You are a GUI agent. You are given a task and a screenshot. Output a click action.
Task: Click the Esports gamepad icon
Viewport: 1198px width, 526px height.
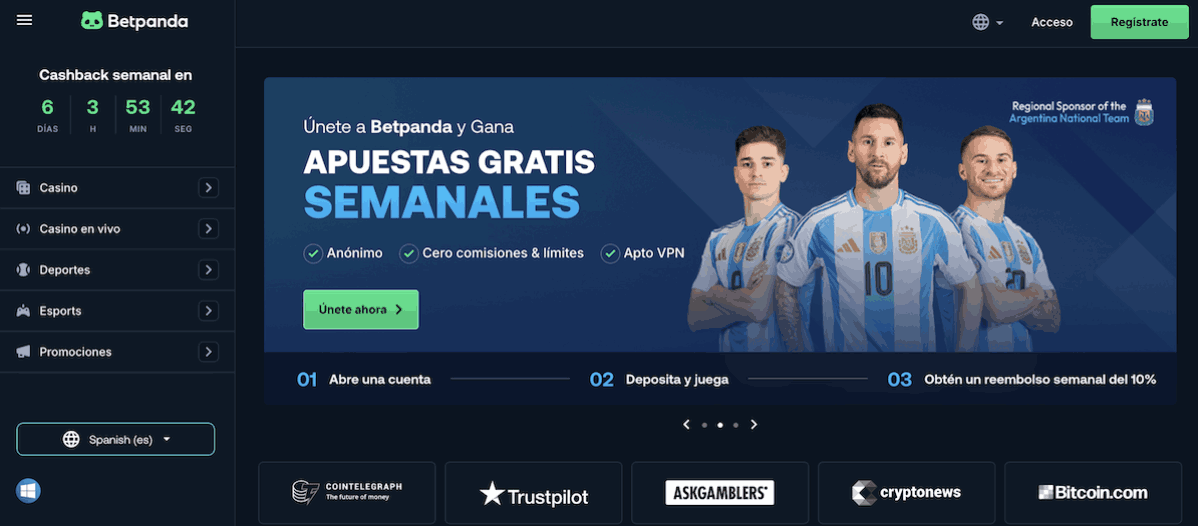(x=23, y=311)
